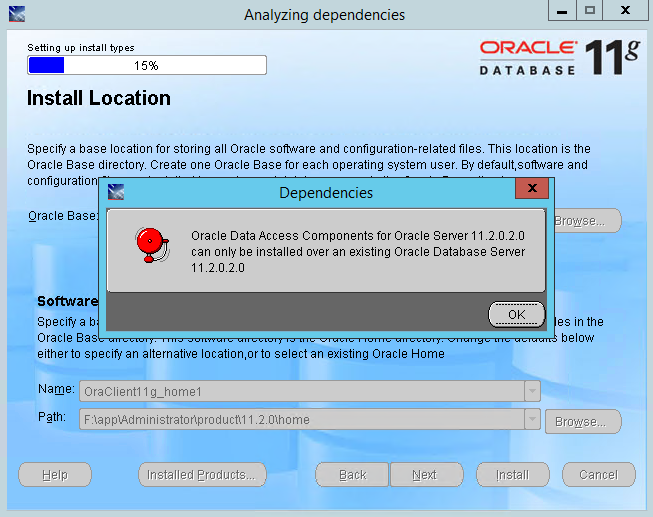
Task: Click the error message text about Oracle Data Access Components
Action: [x=358, y=252]
